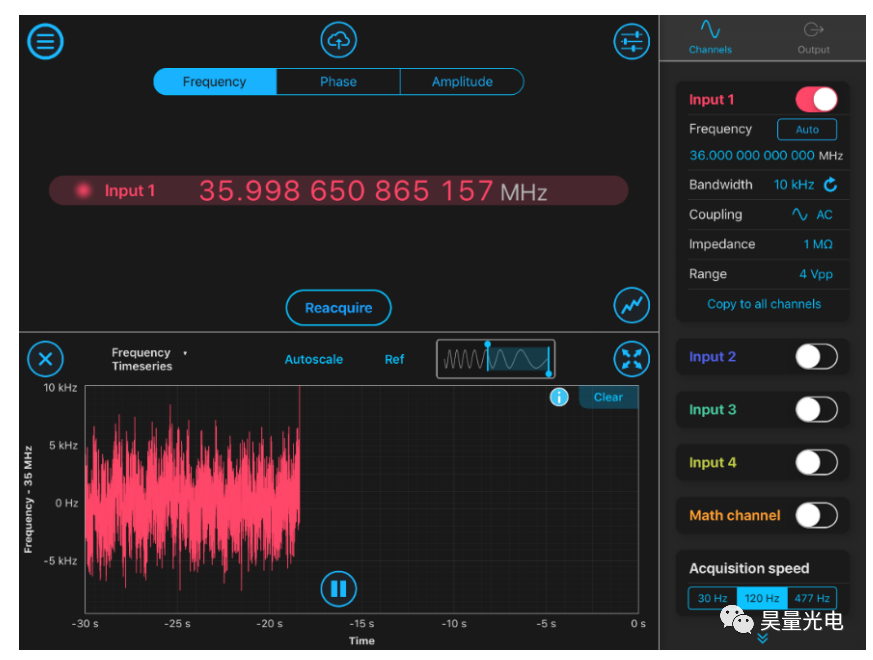This screenshot has height=660, width=873.
Task: Enable the Math channel switch
Action: pyautogui.click(x=816, y=515)
